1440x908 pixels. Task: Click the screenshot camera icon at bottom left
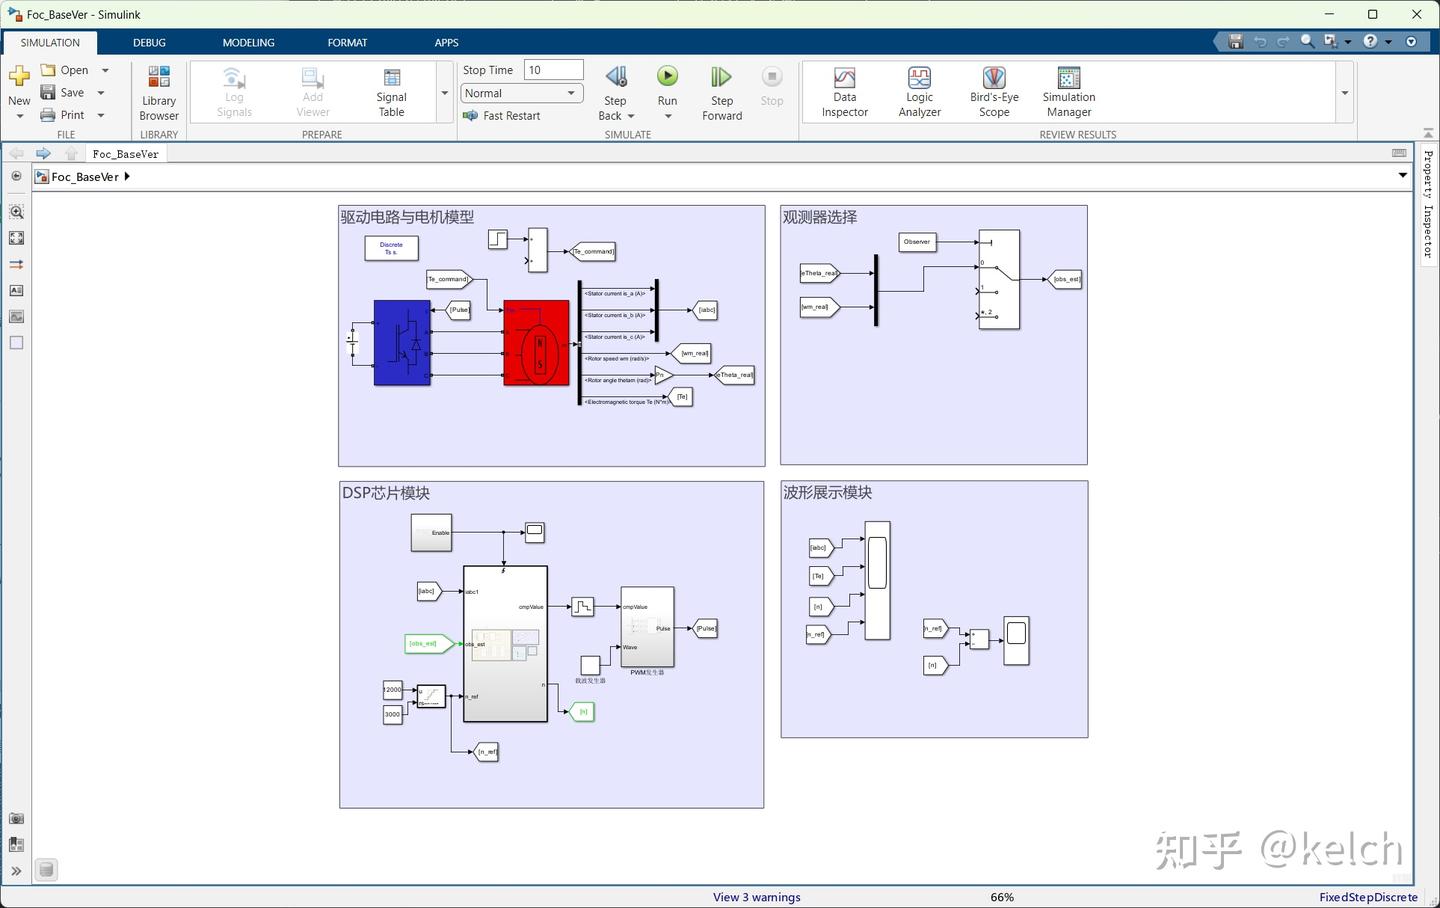[16, 818]
